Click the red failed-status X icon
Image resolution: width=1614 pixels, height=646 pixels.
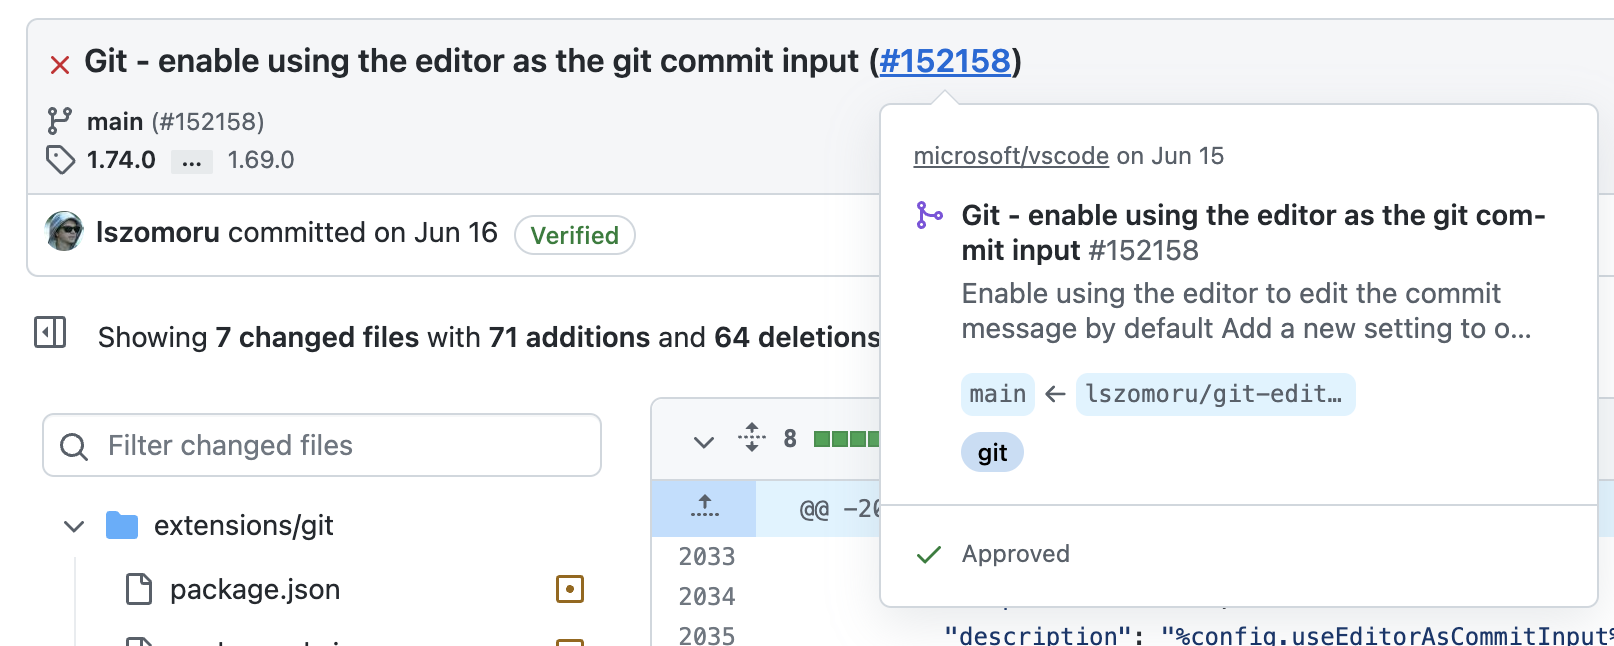tap(60, 63)
